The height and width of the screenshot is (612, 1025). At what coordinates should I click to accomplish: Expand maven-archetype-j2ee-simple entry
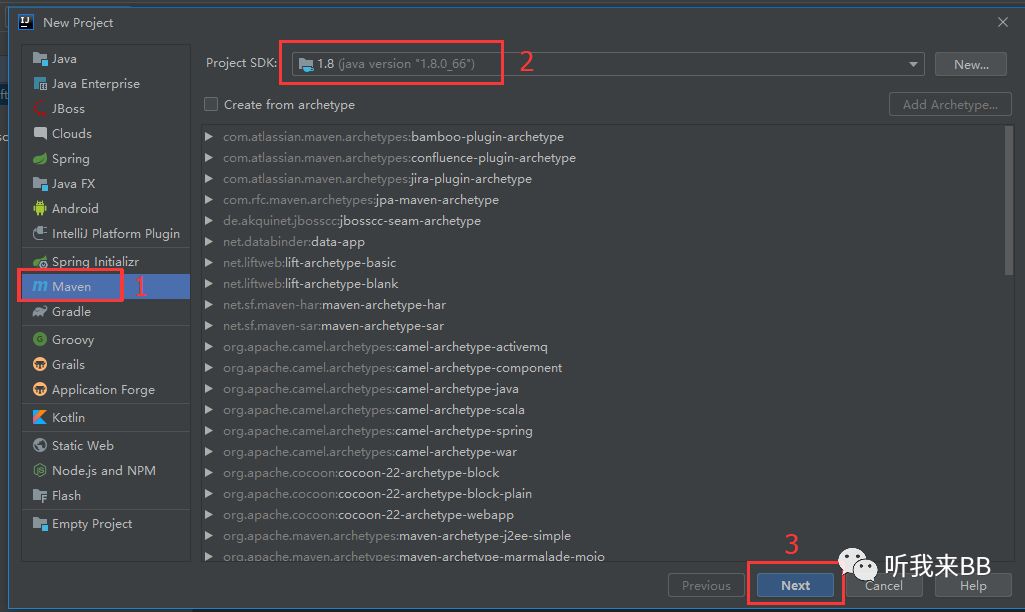[209, 536]
